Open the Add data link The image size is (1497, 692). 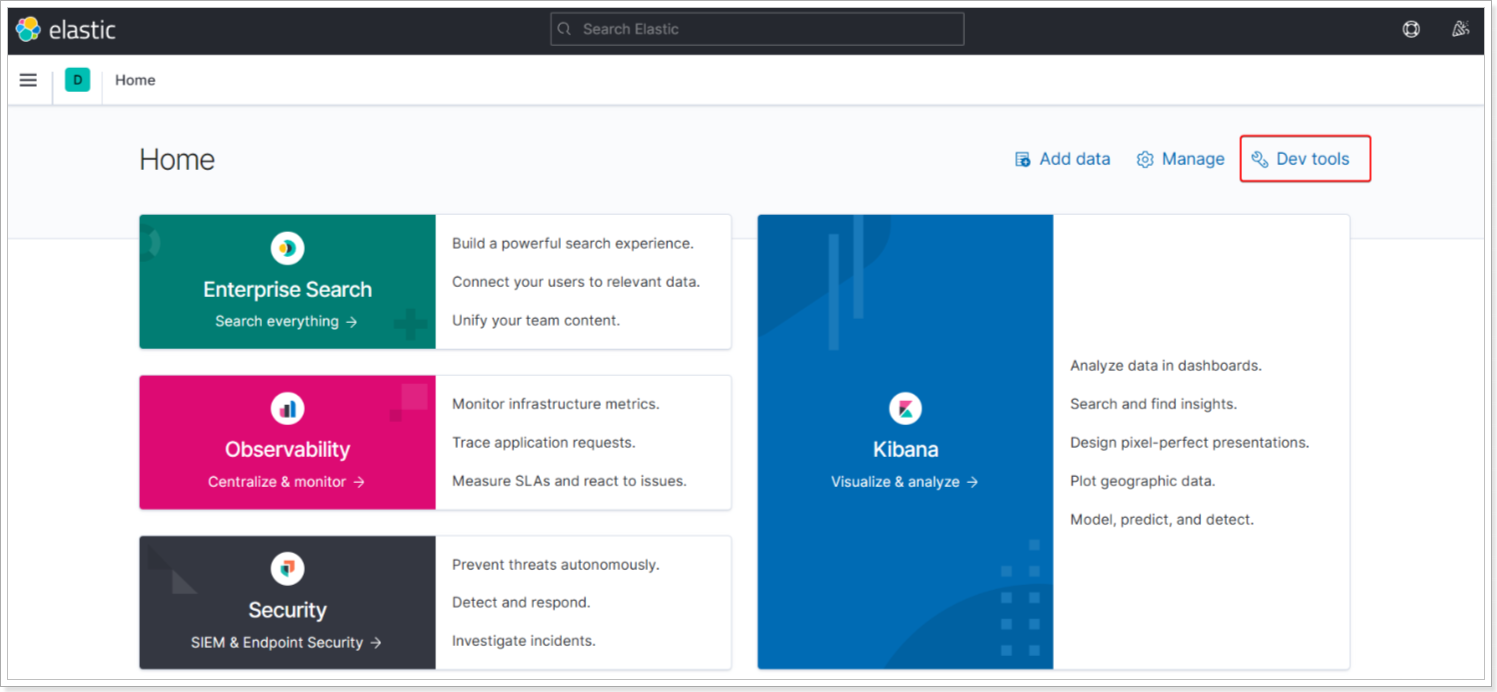1062,159
